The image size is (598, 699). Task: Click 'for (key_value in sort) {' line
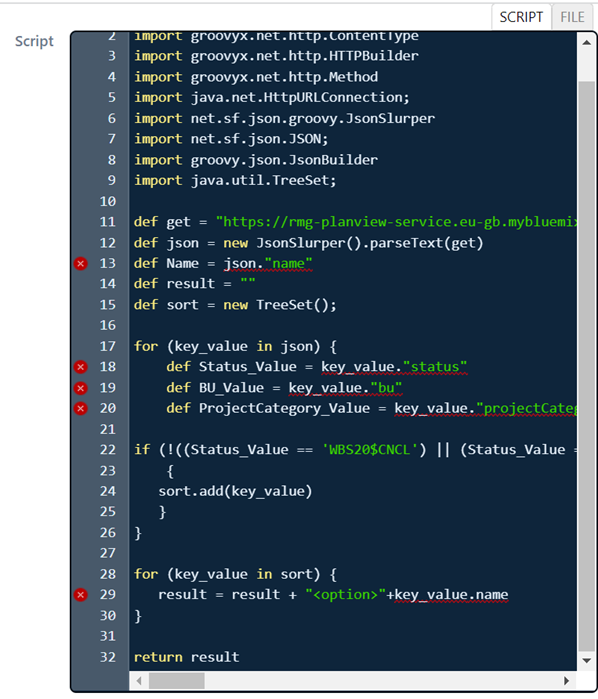235,574
